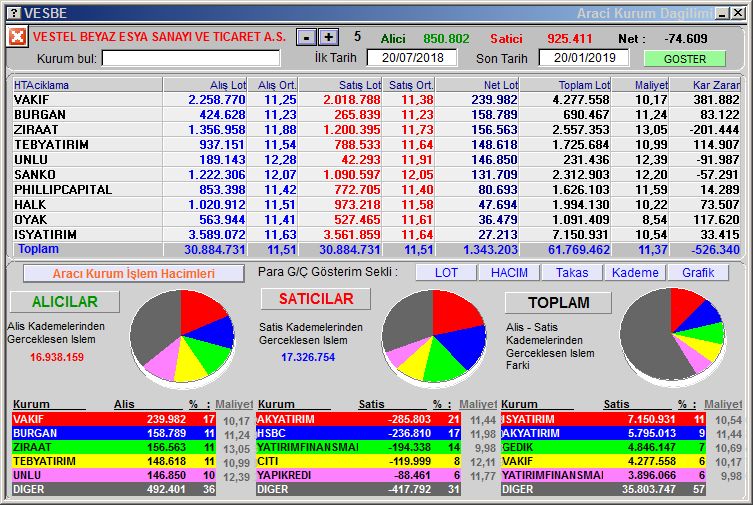The image size is (753, 505).
Task: Click the Alici value 850.802
Action: [x=446, y=38]
